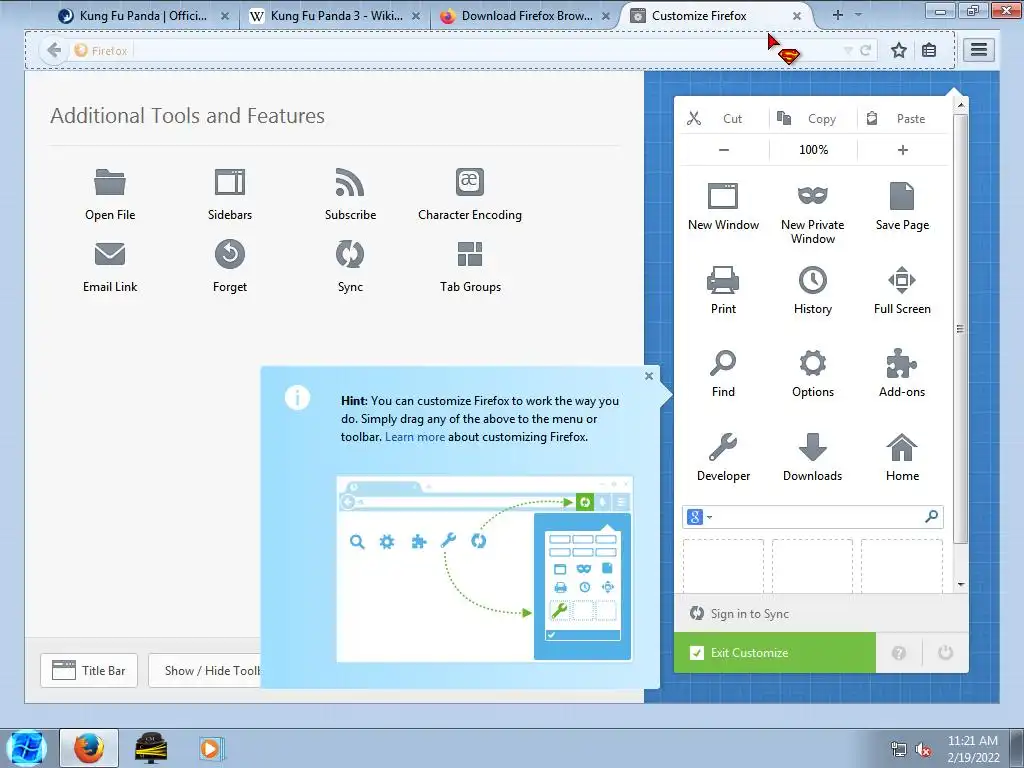This screenshot has height=768, width=1024.
Task: Click the Add-ons puzzle icon
Action: tap(902, 363)
